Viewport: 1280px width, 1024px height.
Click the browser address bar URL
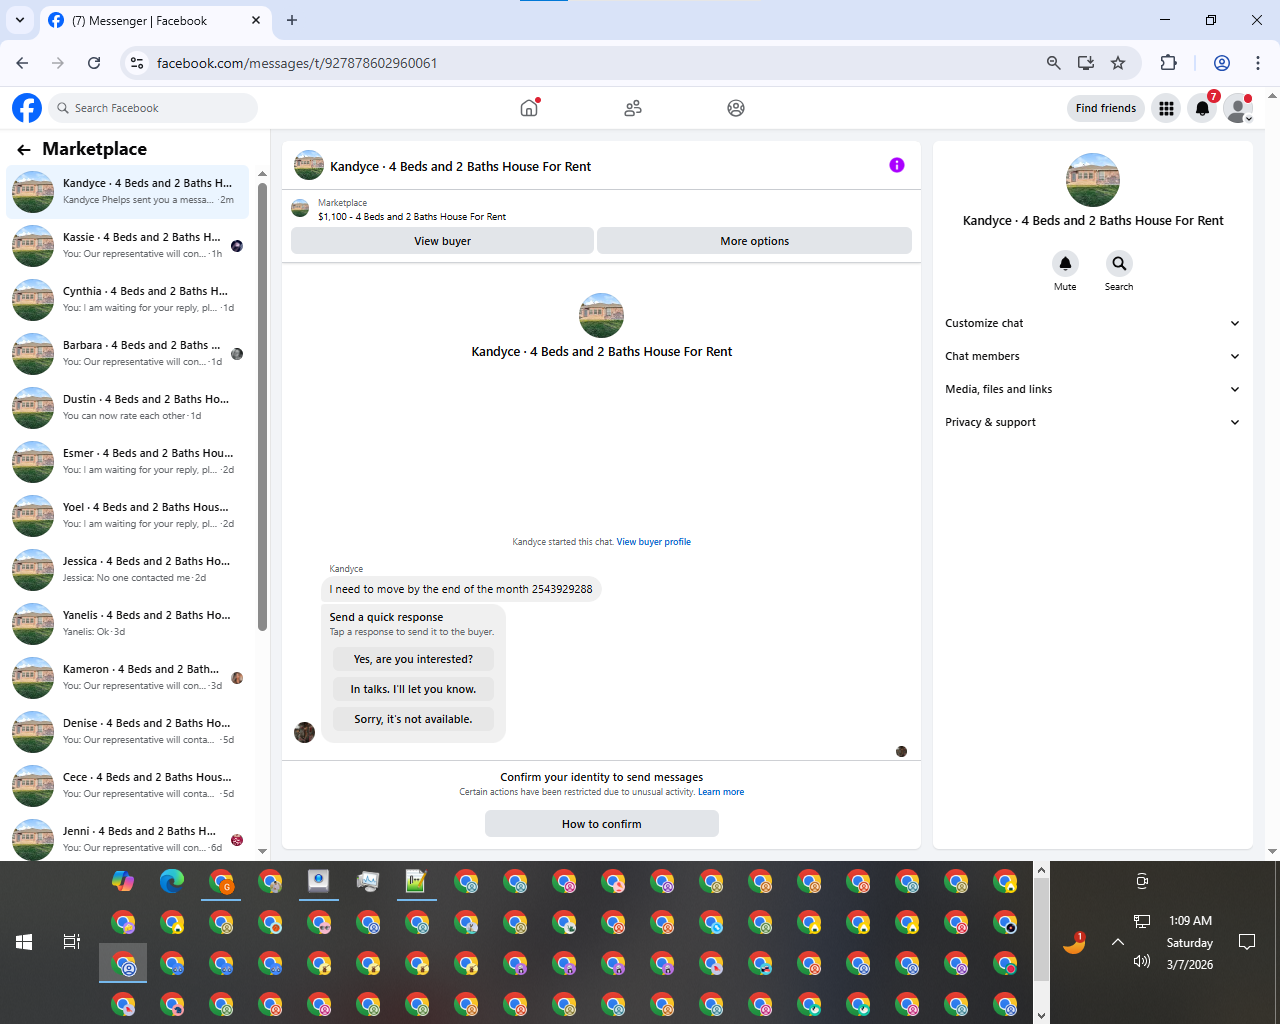297,63
